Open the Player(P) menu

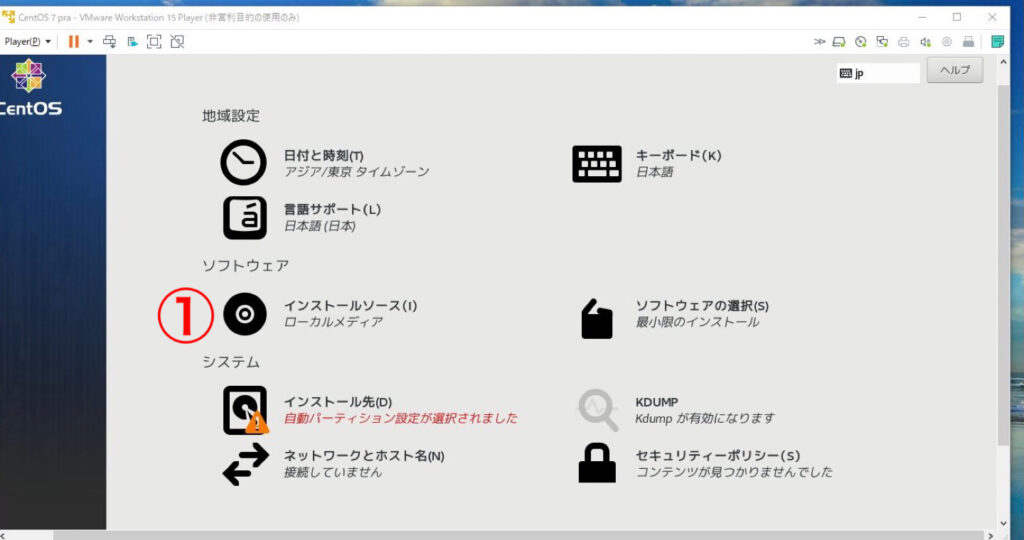coord(27,42)
